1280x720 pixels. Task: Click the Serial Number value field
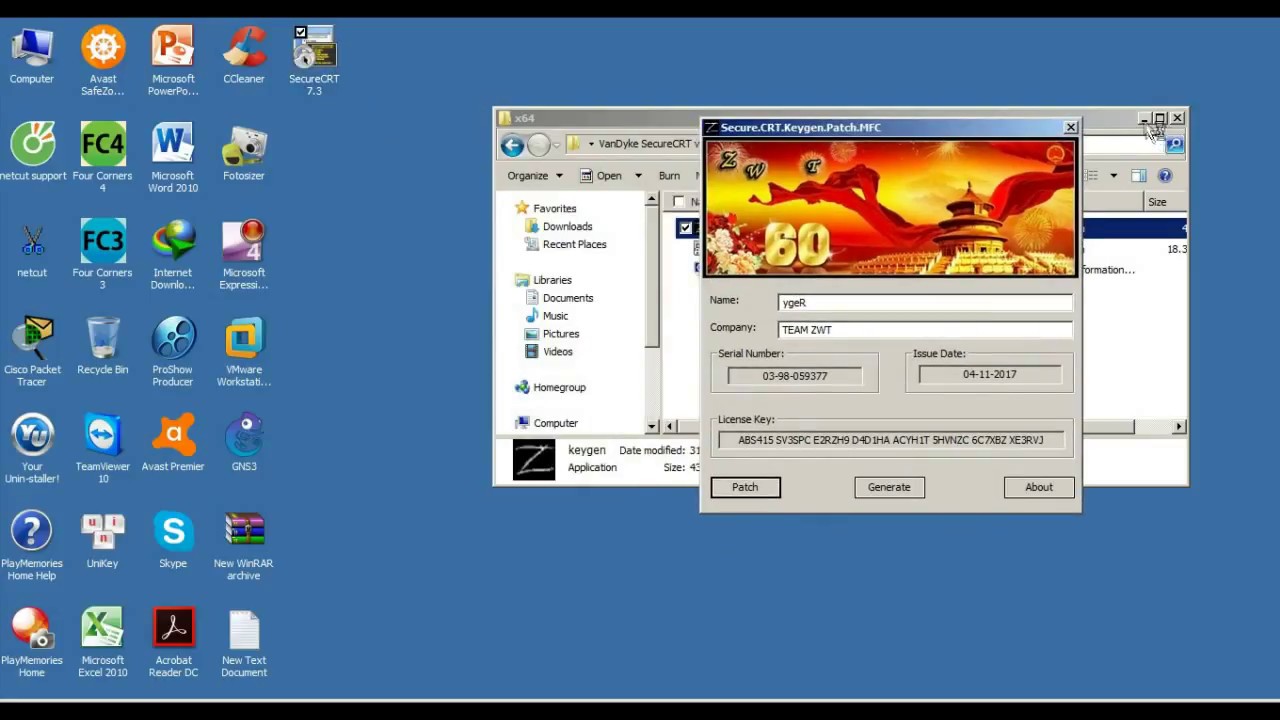tap(795, 376)
